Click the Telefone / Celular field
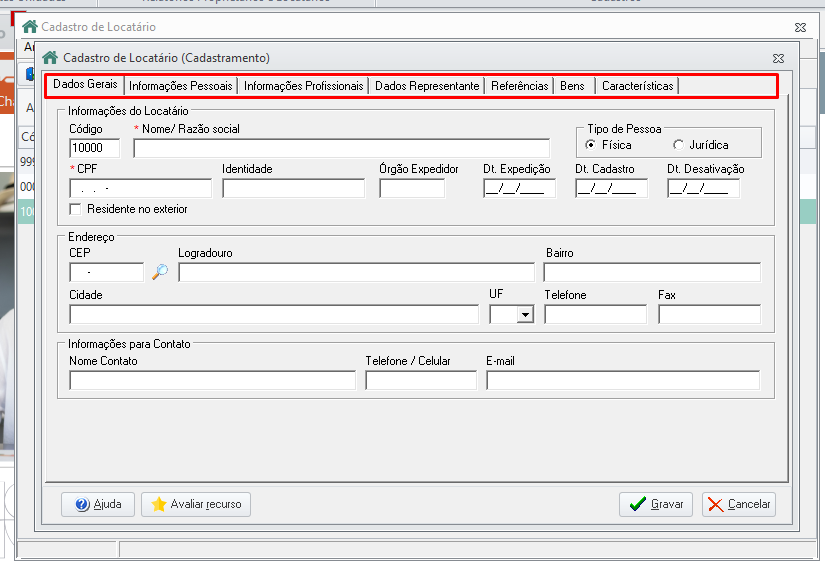The height and width of the screenshot is (563, 825). pos(421,380)
